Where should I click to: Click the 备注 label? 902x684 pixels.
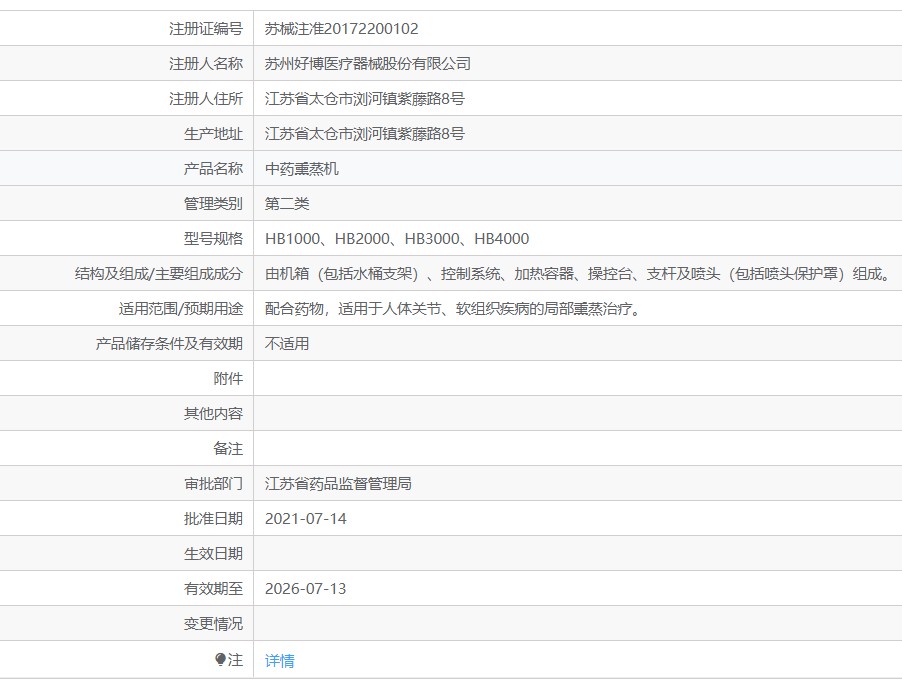click(x=228, y=449)
